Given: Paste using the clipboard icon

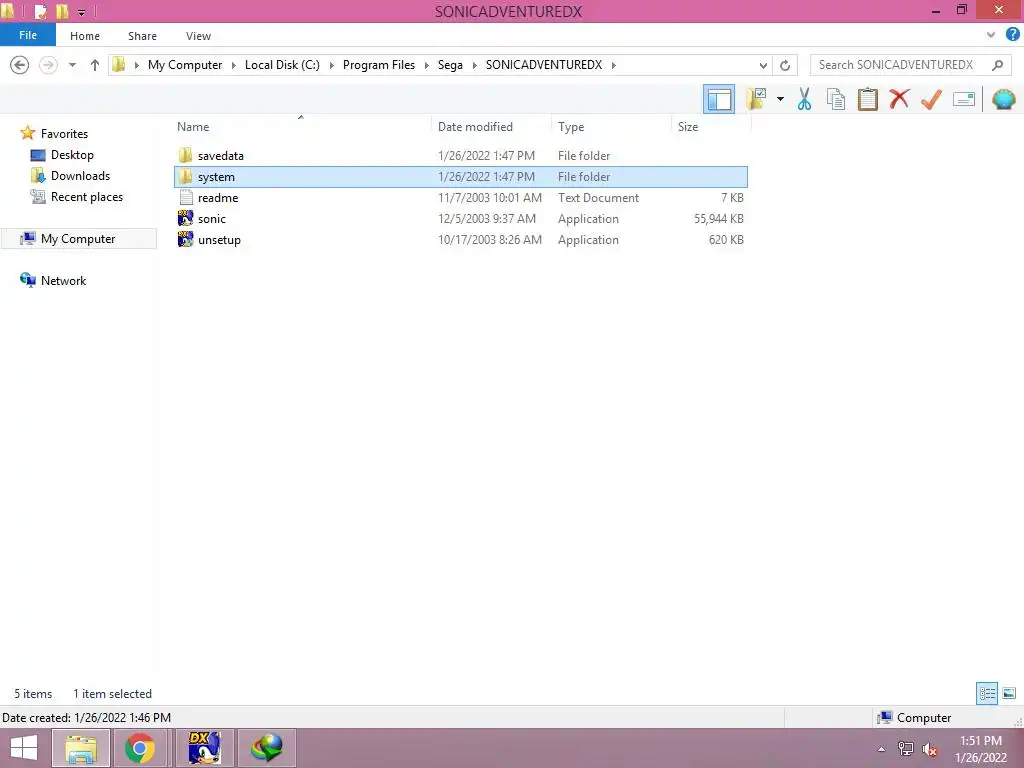Looking at the screenshot, I should (867, 99).
